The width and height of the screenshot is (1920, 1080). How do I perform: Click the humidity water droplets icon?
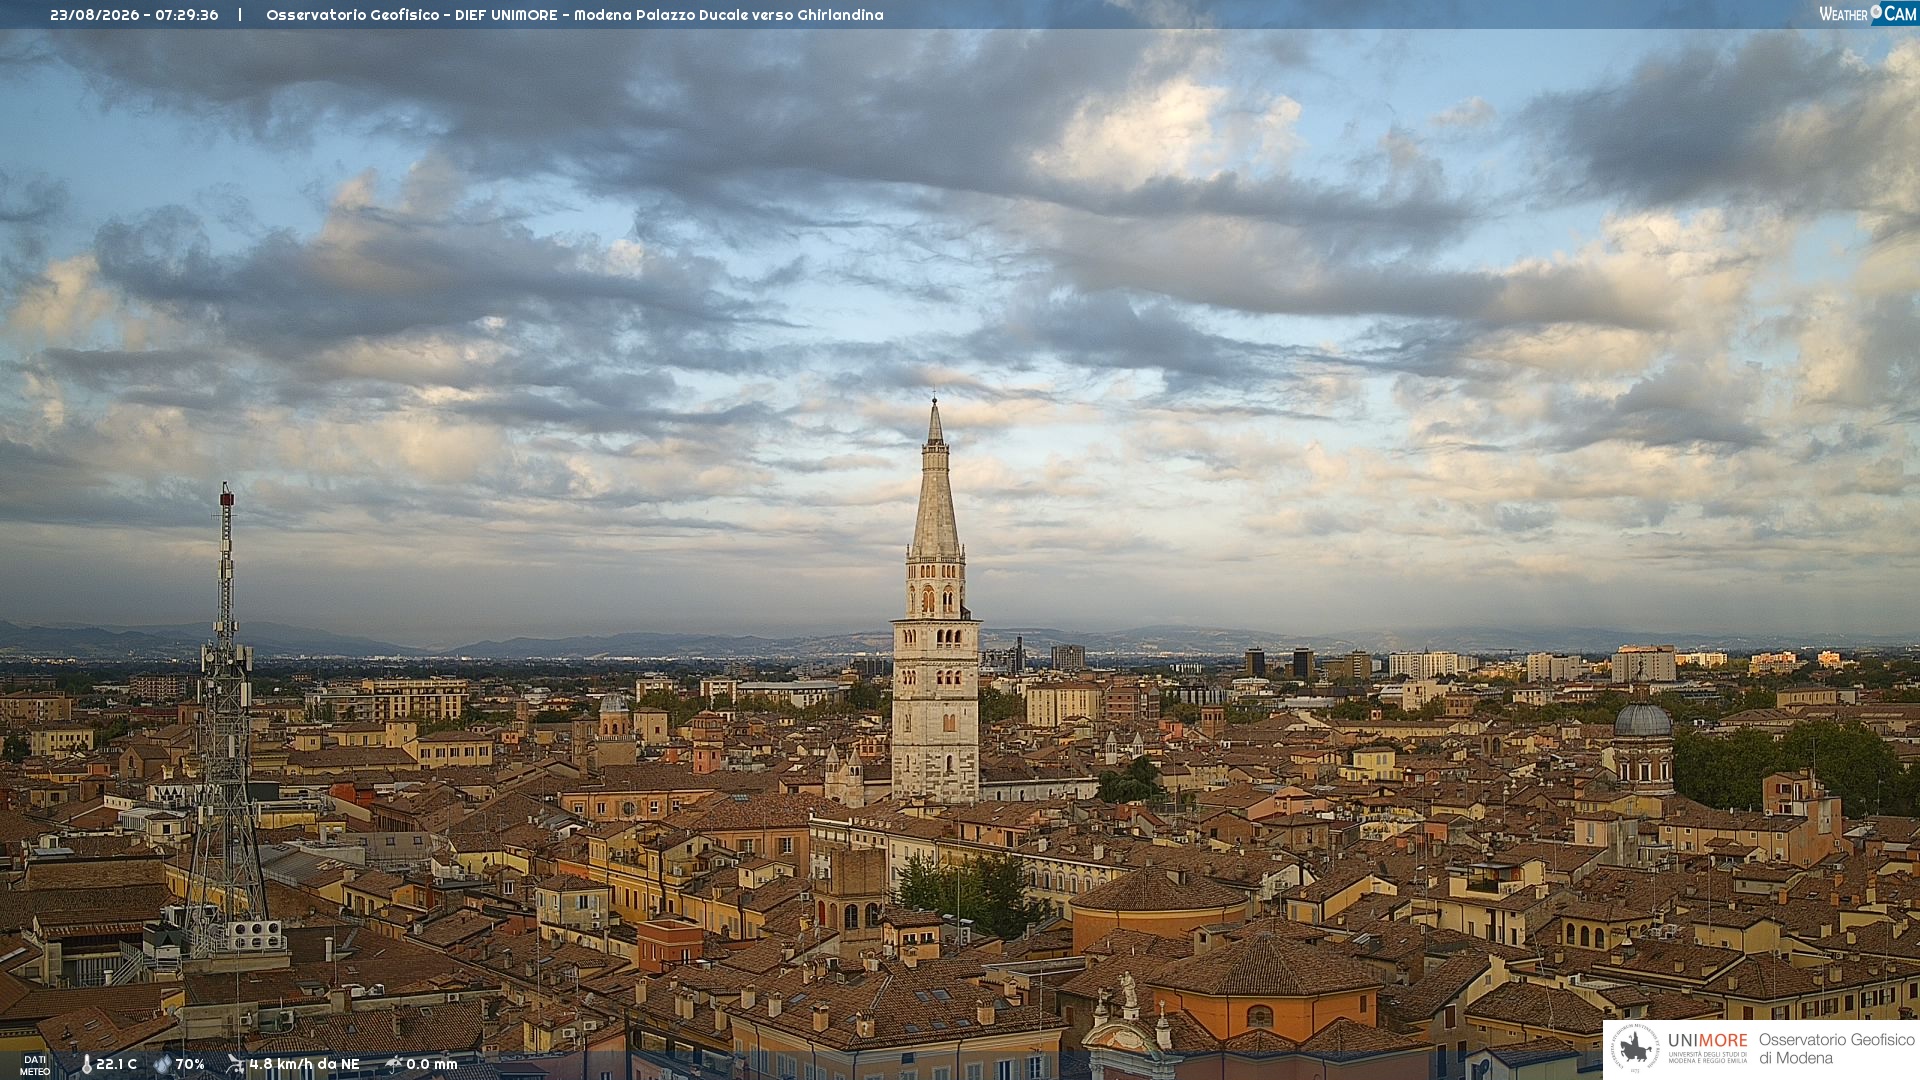(162, 1064)
